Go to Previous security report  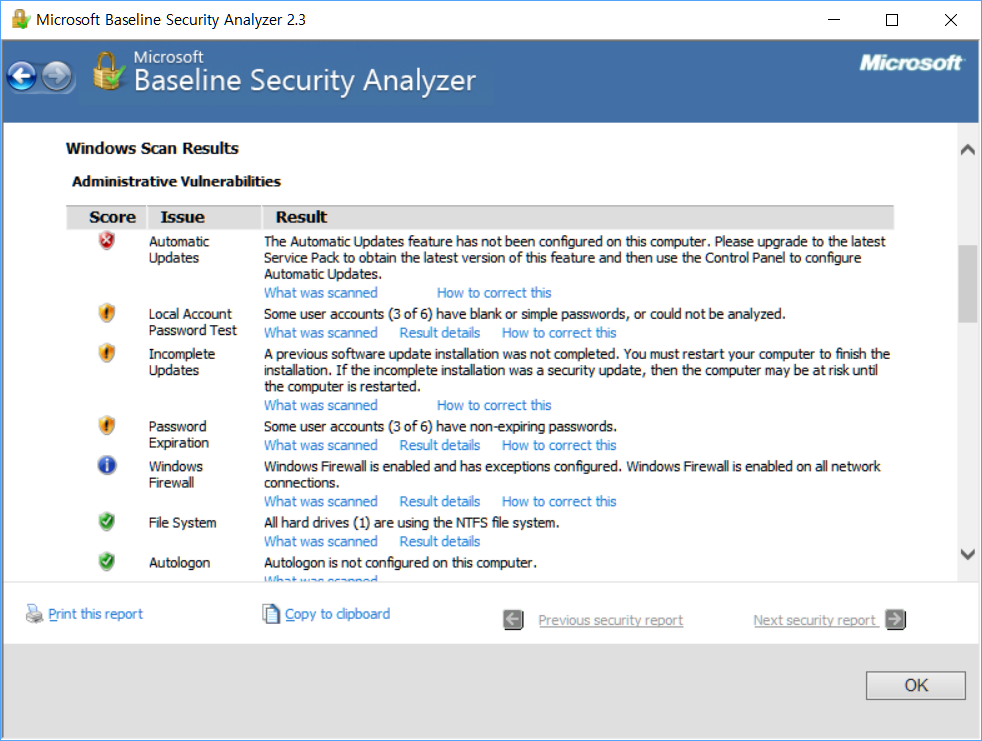pyautogui.click(x=611, y=620)
